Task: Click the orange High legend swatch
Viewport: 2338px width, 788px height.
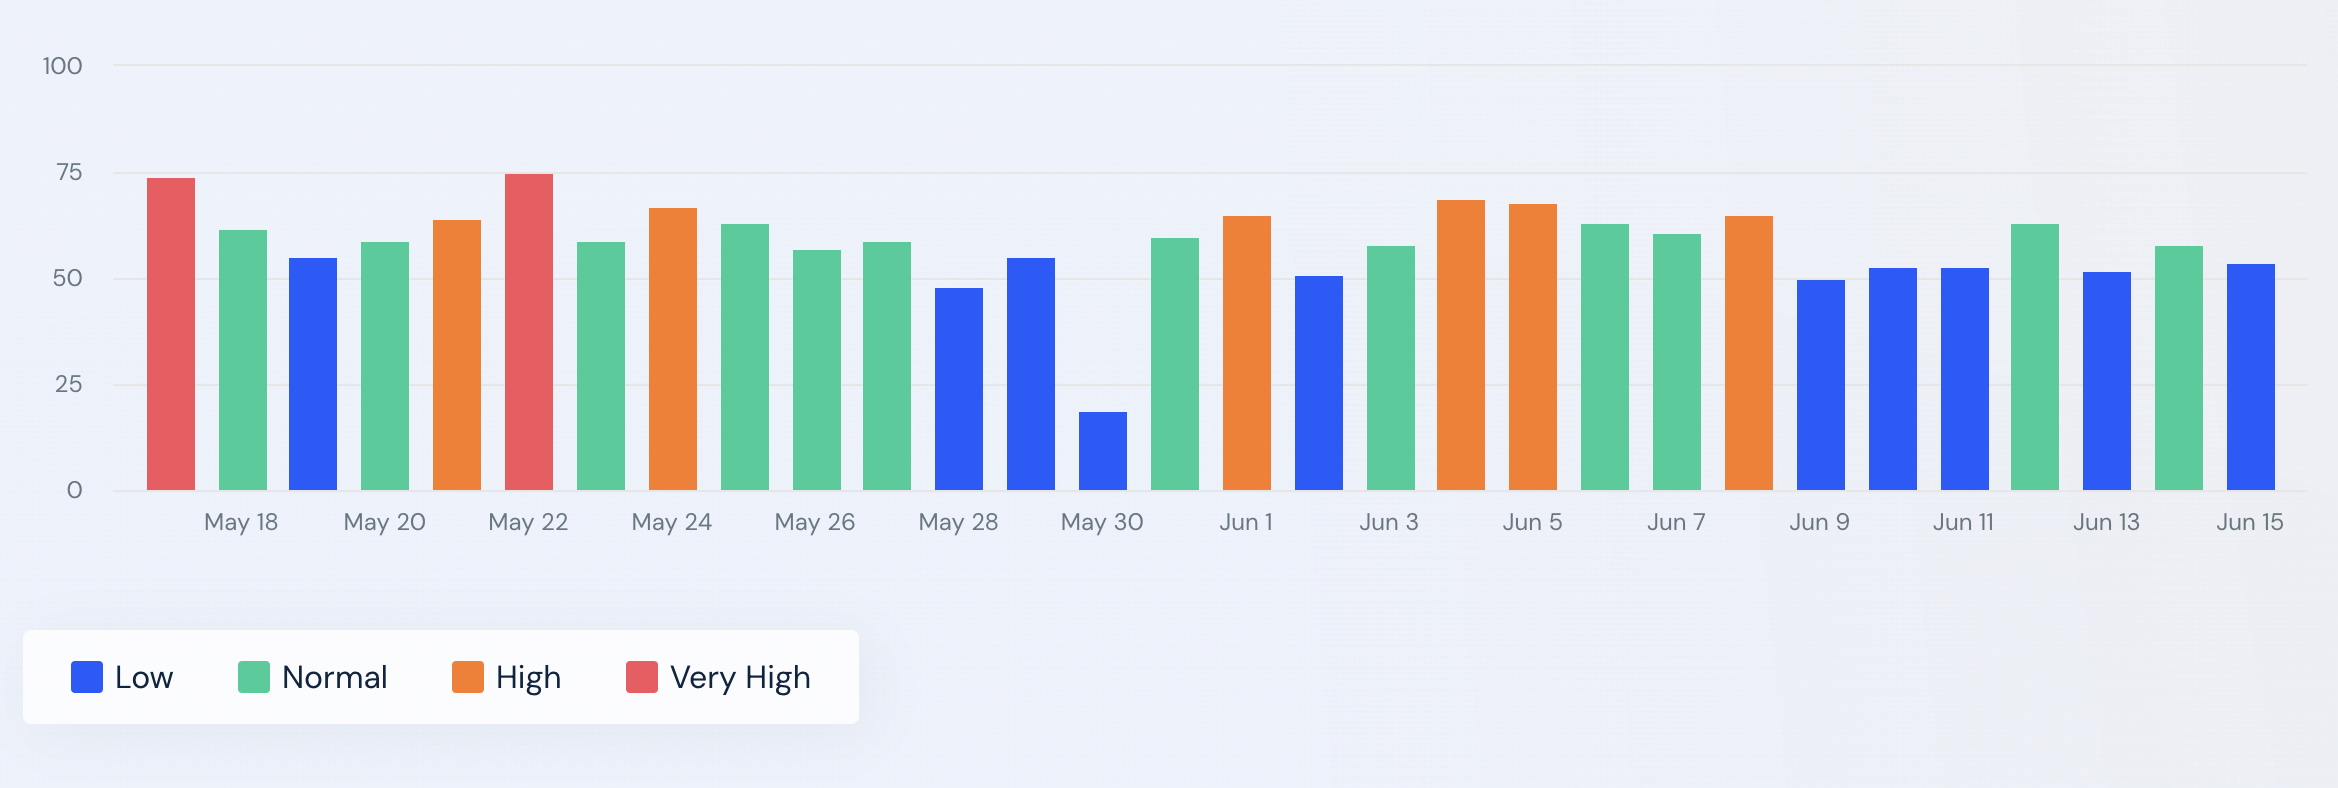Action: (x=468, y=677)
